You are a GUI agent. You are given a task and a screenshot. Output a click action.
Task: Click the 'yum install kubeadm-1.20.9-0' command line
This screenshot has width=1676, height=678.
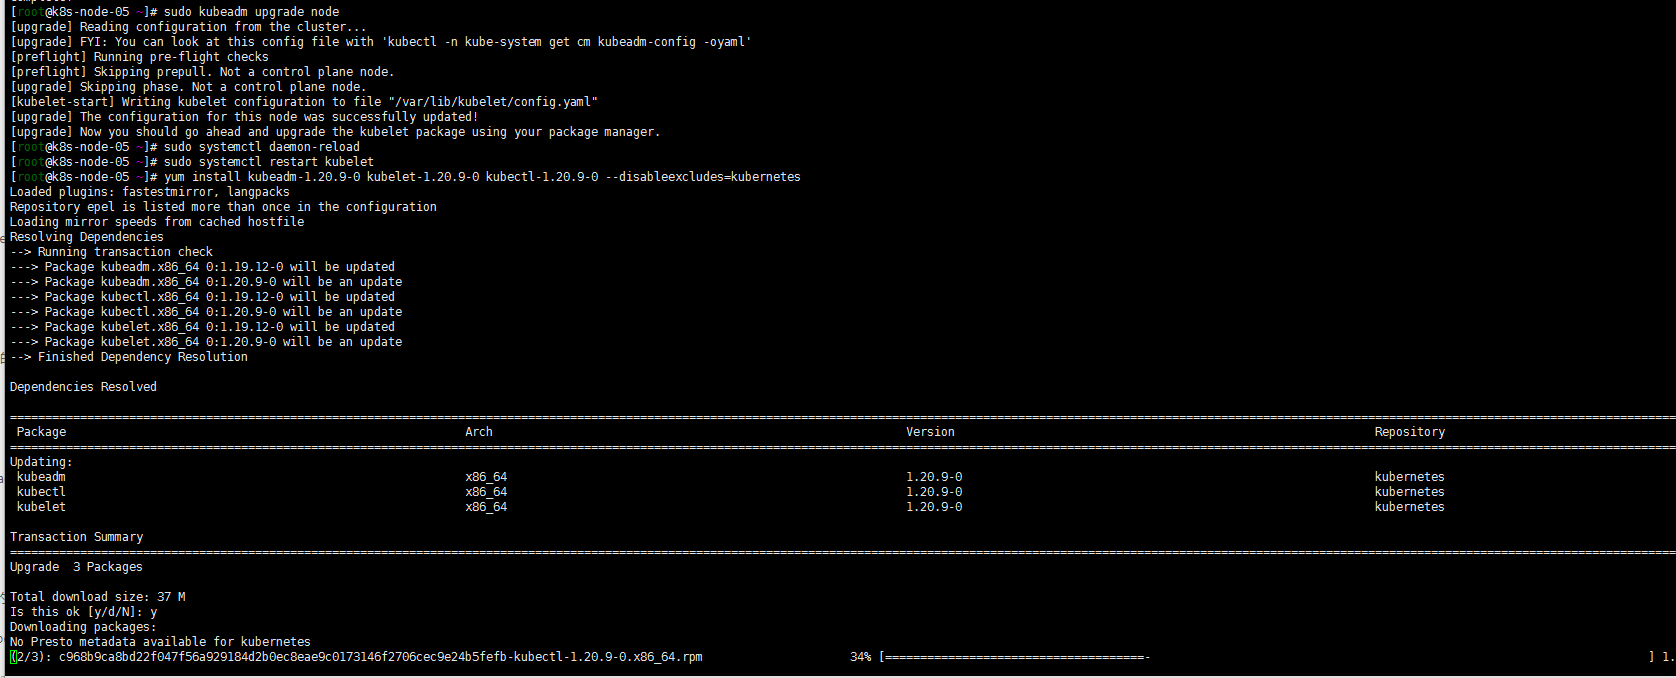click(x=482, y=177)
